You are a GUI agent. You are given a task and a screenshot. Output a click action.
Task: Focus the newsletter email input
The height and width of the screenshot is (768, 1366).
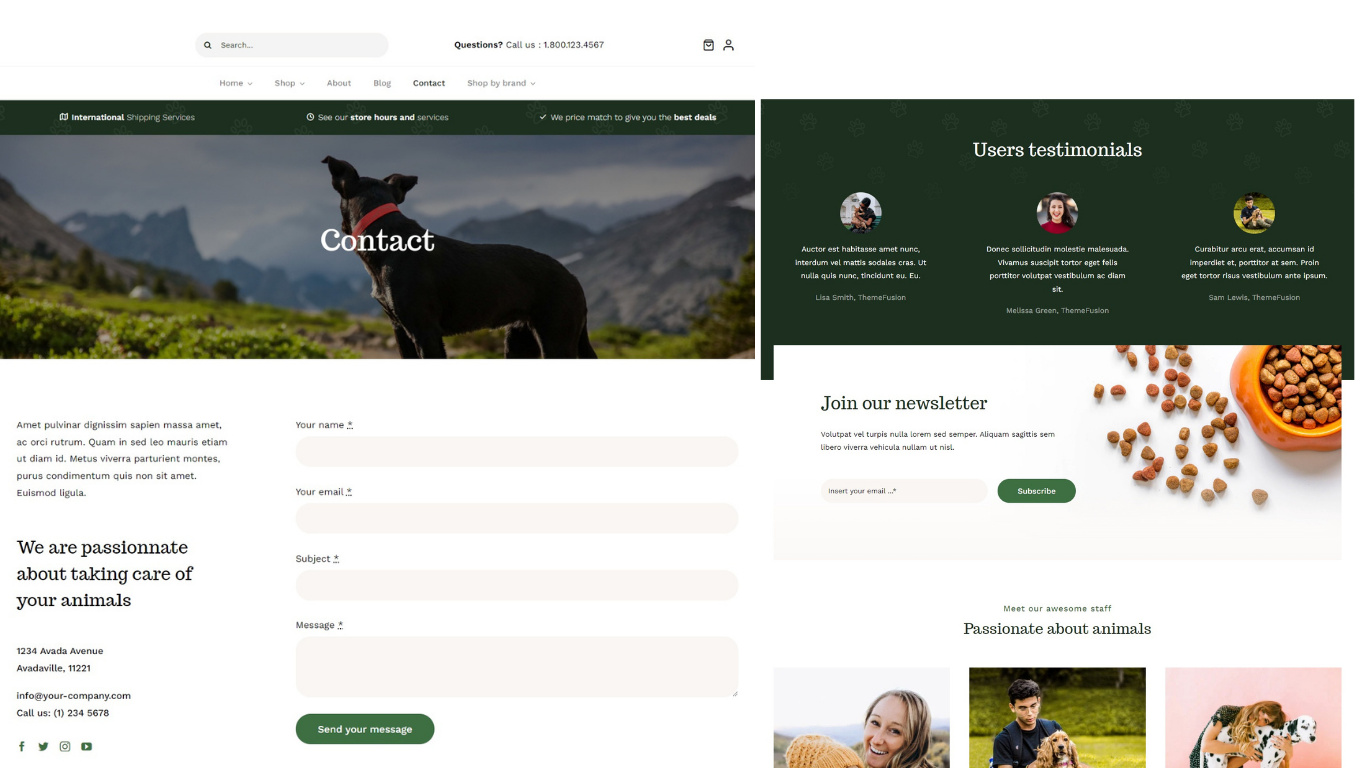(904, 491)
